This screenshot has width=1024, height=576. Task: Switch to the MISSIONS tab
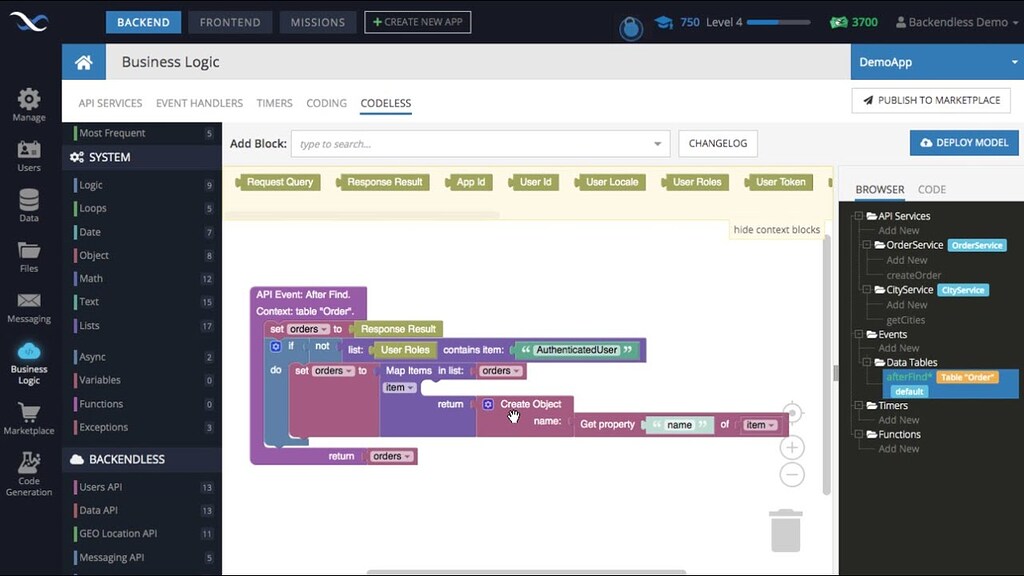point(317,22)
